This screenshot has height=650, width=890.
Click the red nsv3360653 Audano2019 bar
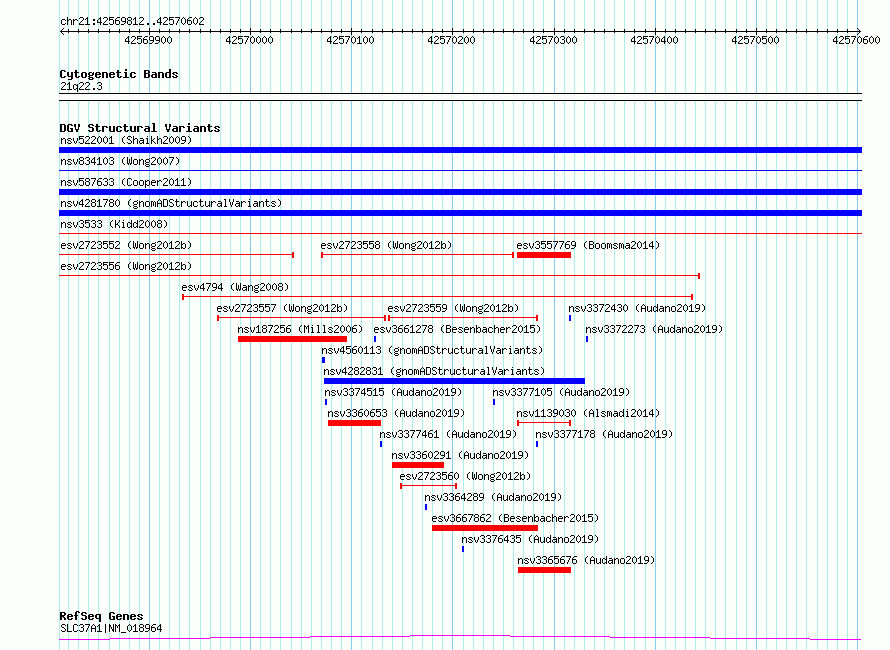354,423
